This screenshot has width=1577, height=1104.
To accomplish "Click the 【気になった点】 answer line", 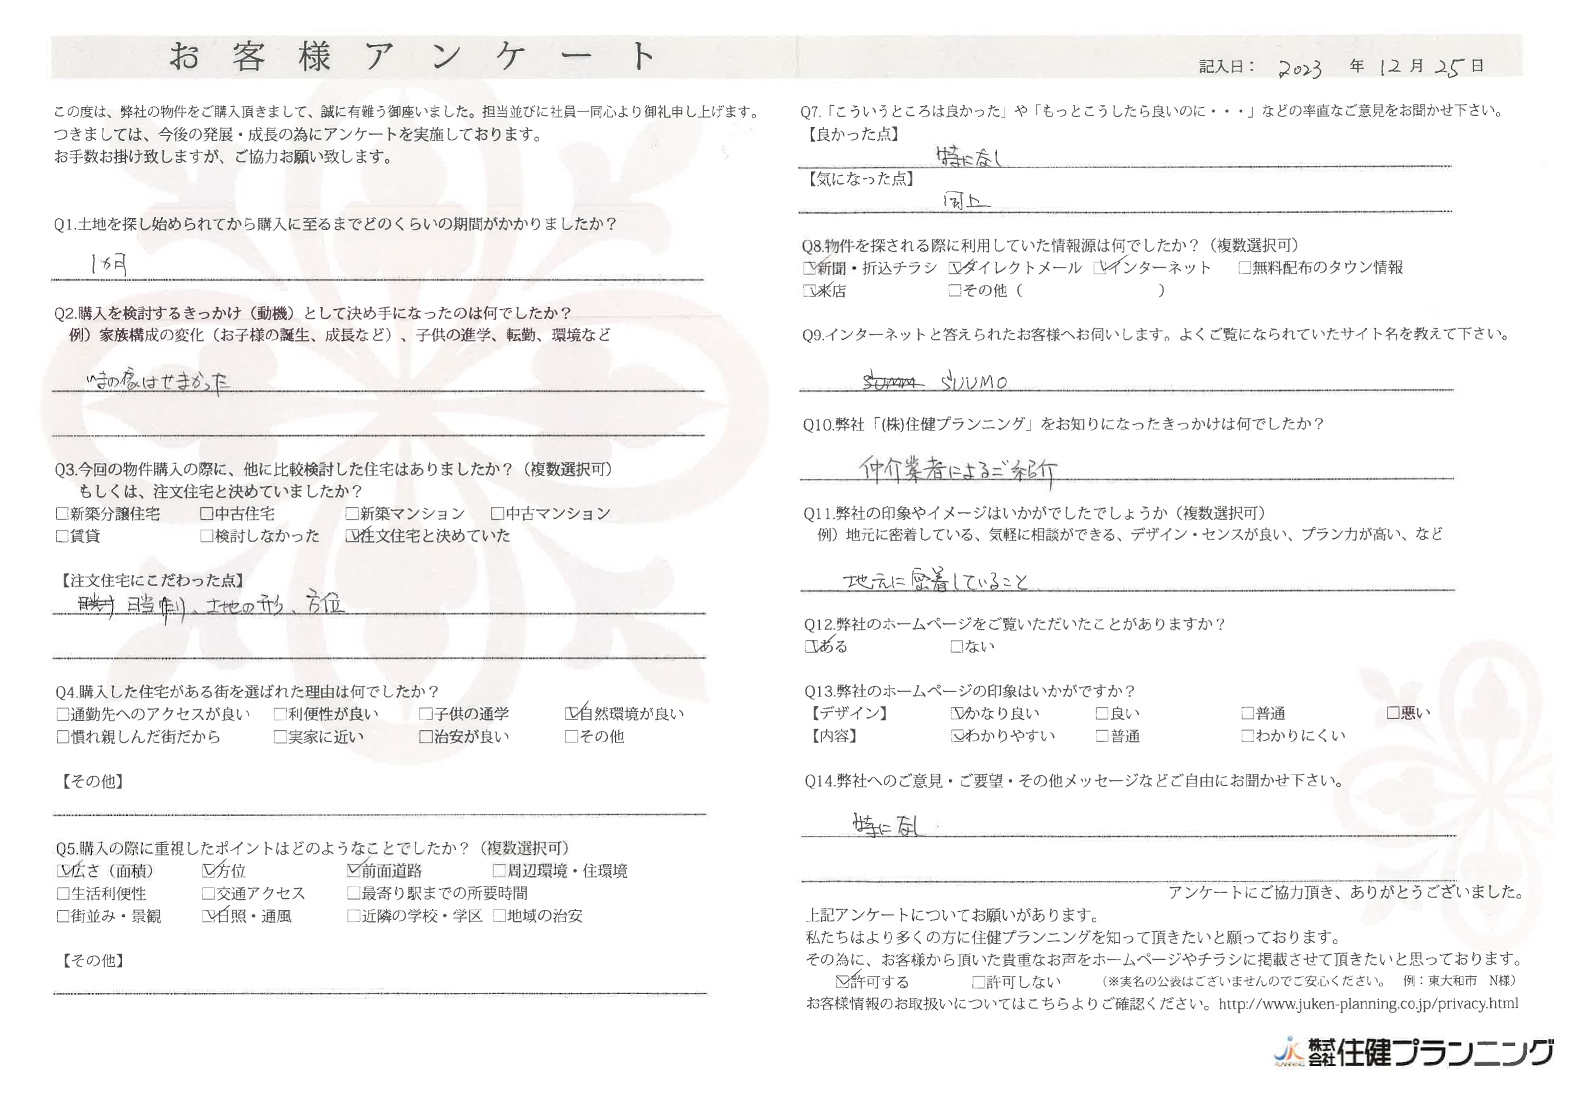I will [x=1125, y=200].
